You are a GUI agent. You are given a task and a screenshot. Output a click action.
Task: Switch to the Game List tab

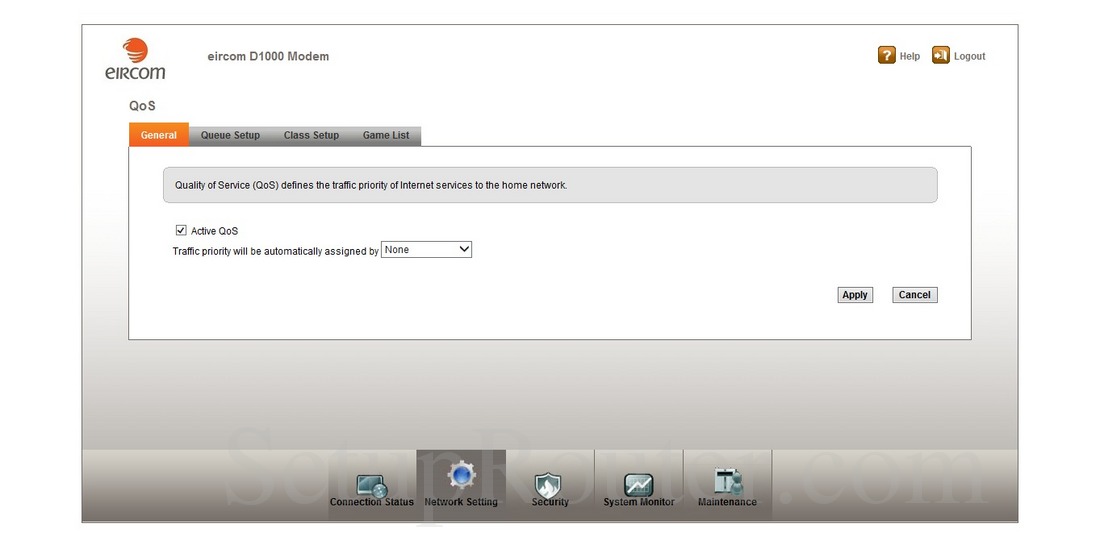pyautogui.click(x=386, y=135)
